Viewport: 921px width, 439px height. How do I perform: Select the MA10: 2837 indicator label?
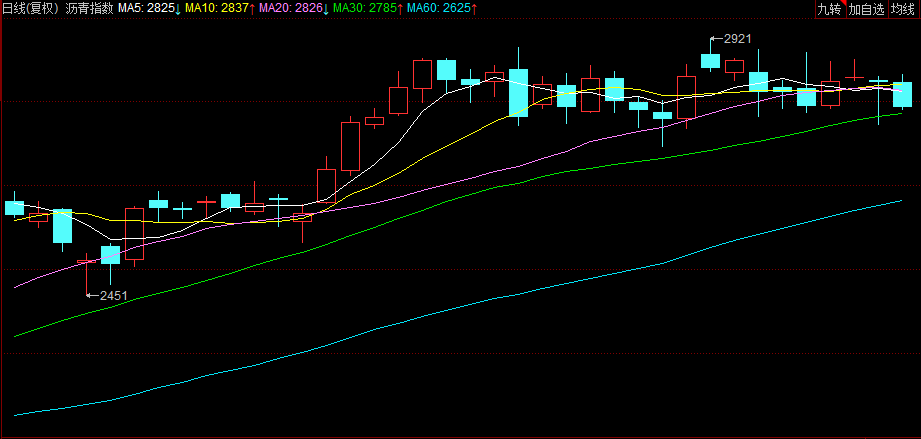coord(220,9)
